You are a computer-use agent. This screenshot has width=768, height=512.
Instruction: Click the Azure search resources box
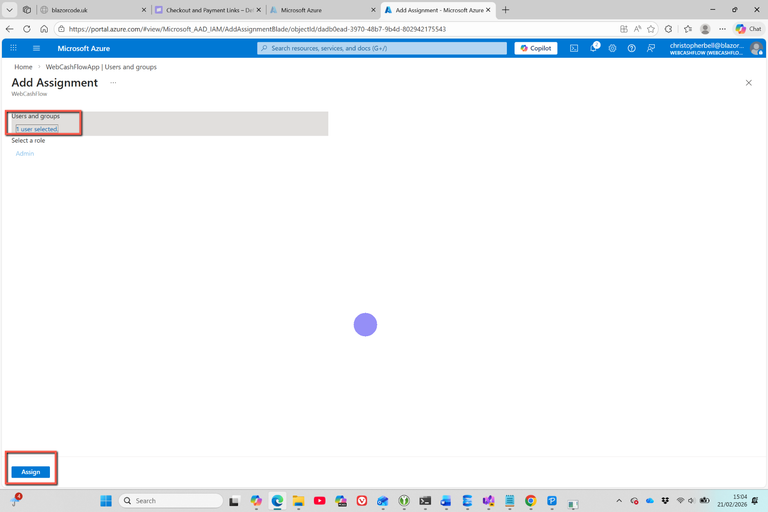click(x=382, y=48)
